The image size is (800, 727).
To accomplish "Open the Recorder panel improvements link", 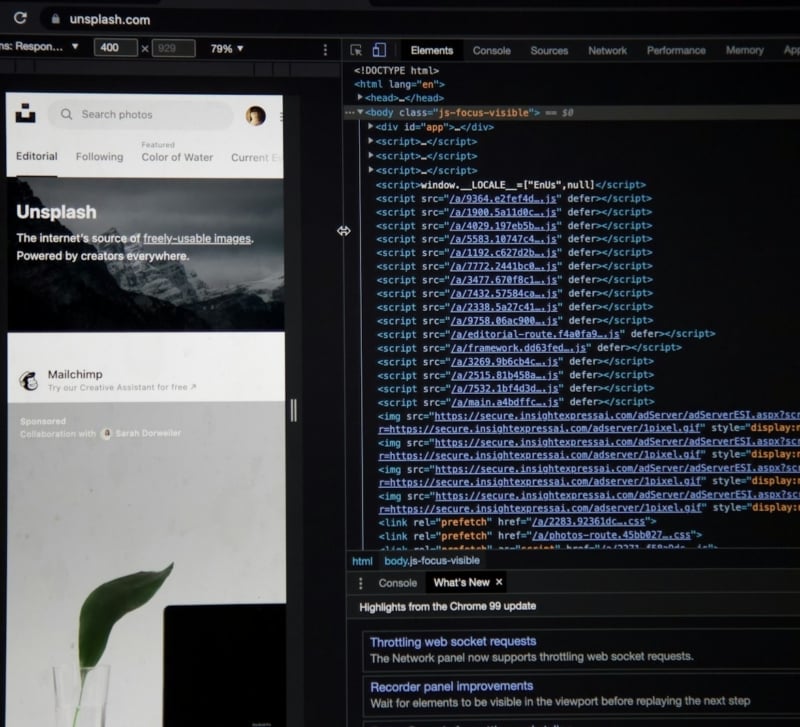I will click(452, 686).
